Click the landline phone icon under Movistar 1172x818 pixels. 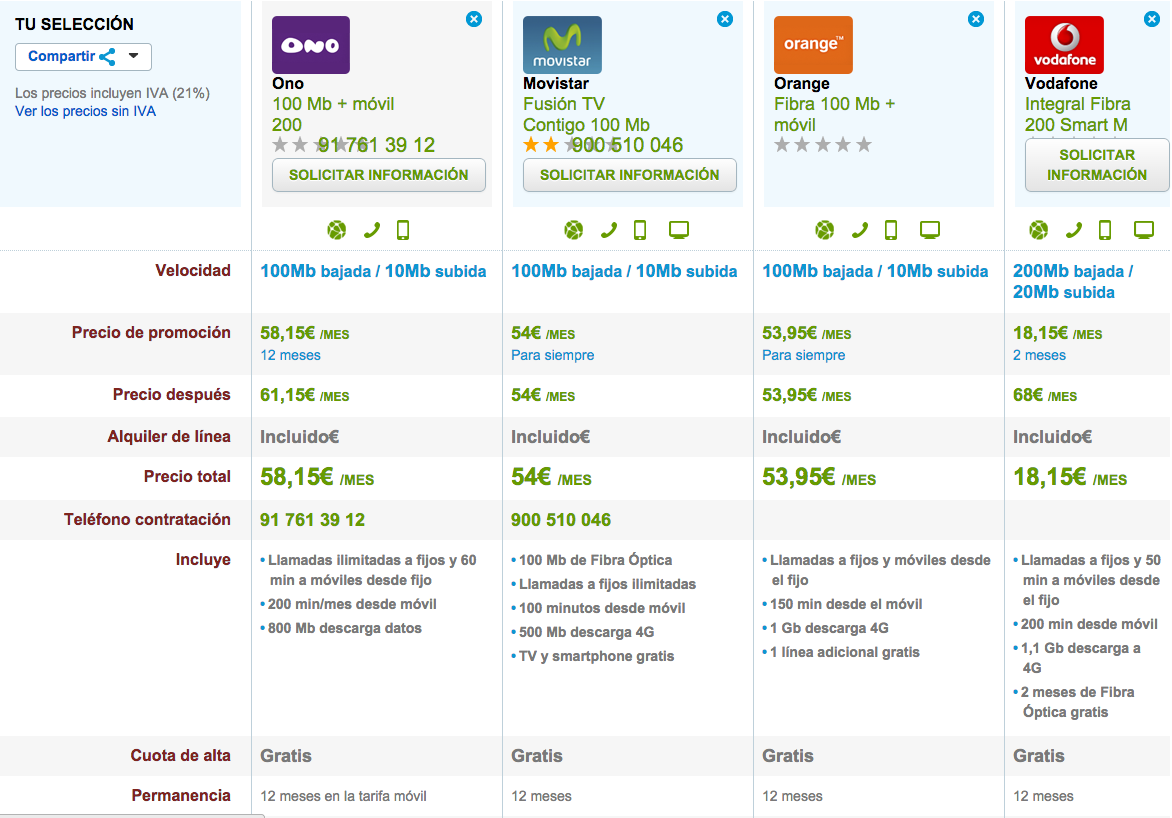click(x=608, y=230)
